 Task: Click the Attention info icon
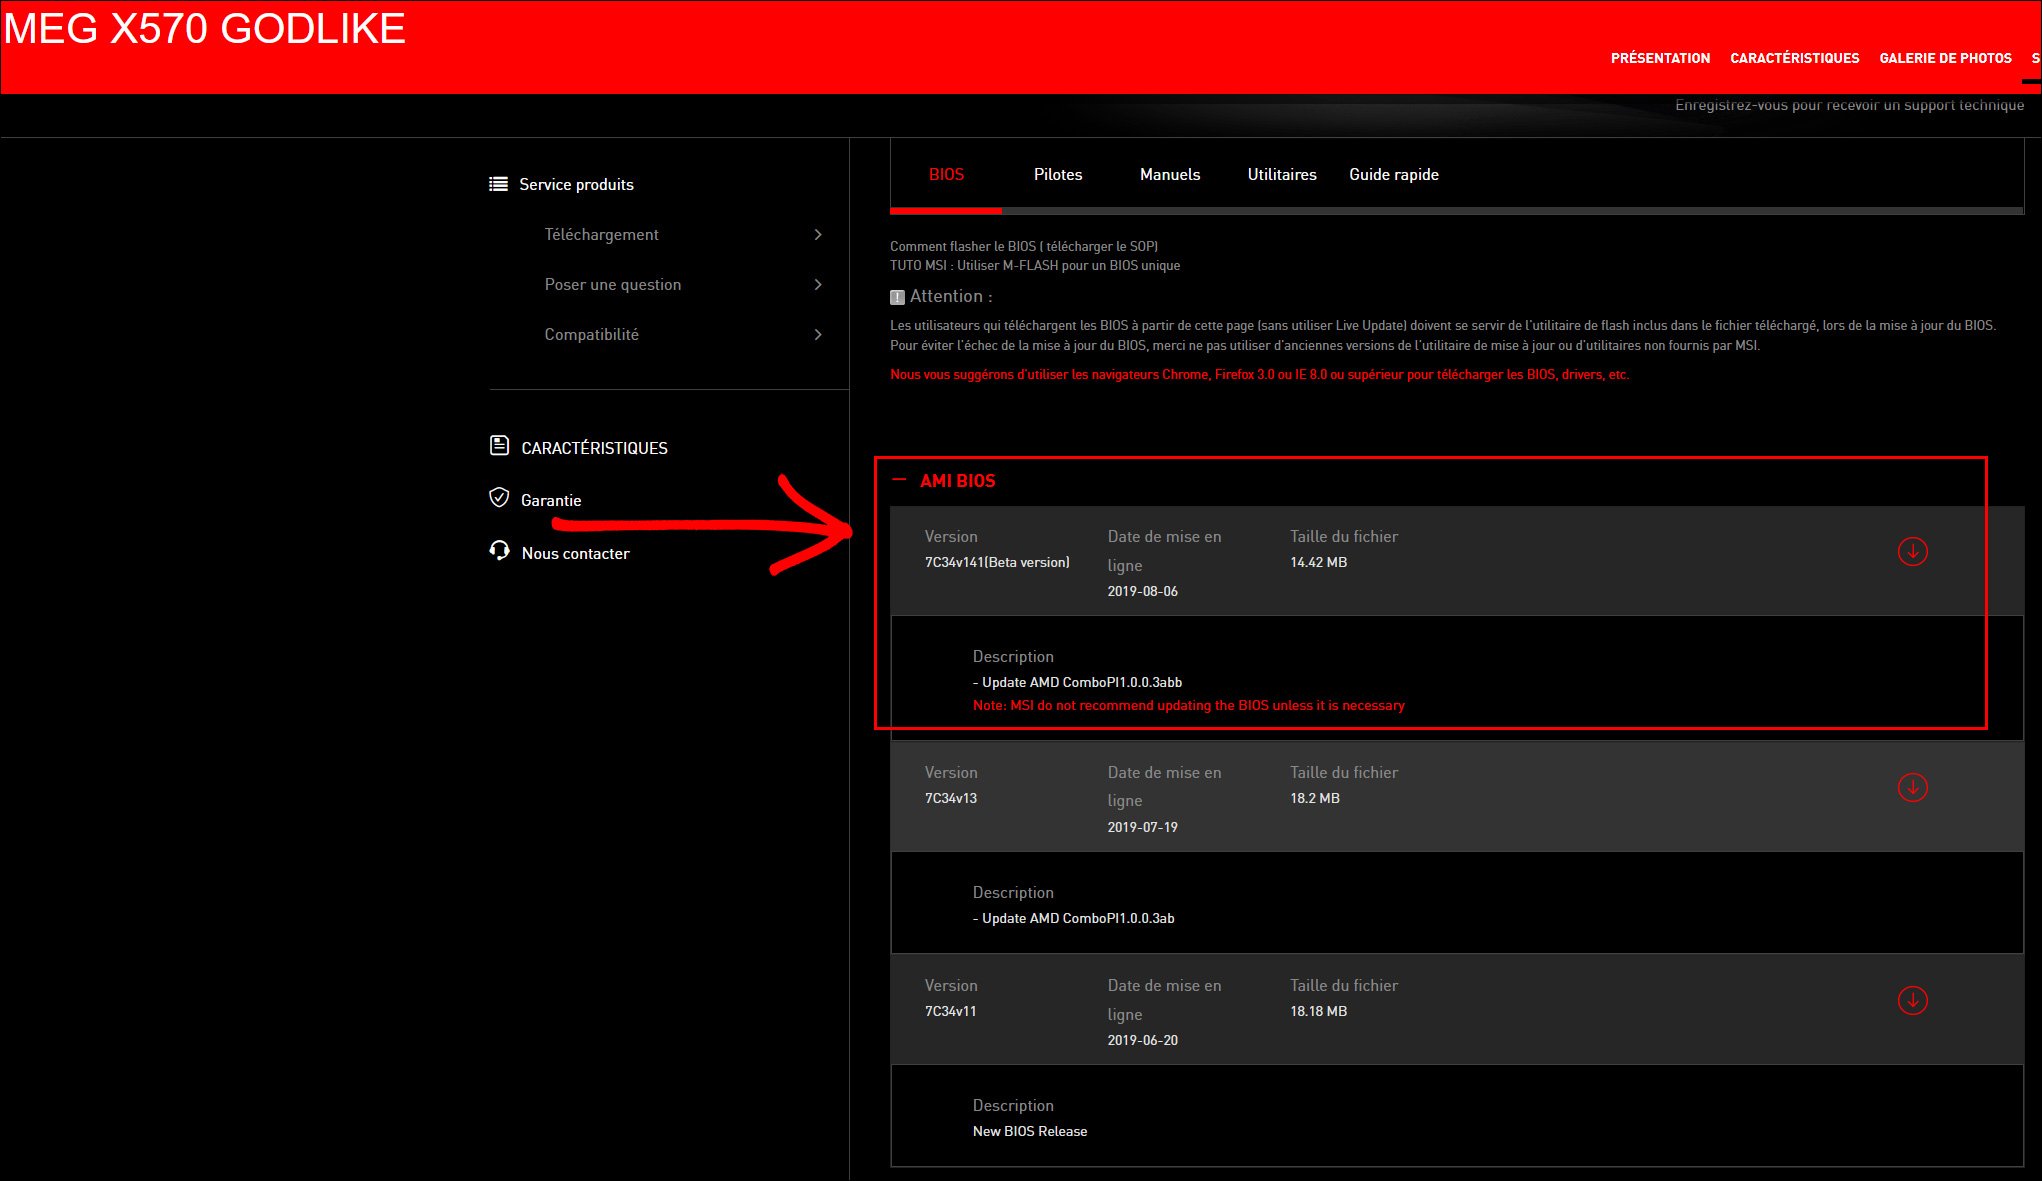point(897,297)
